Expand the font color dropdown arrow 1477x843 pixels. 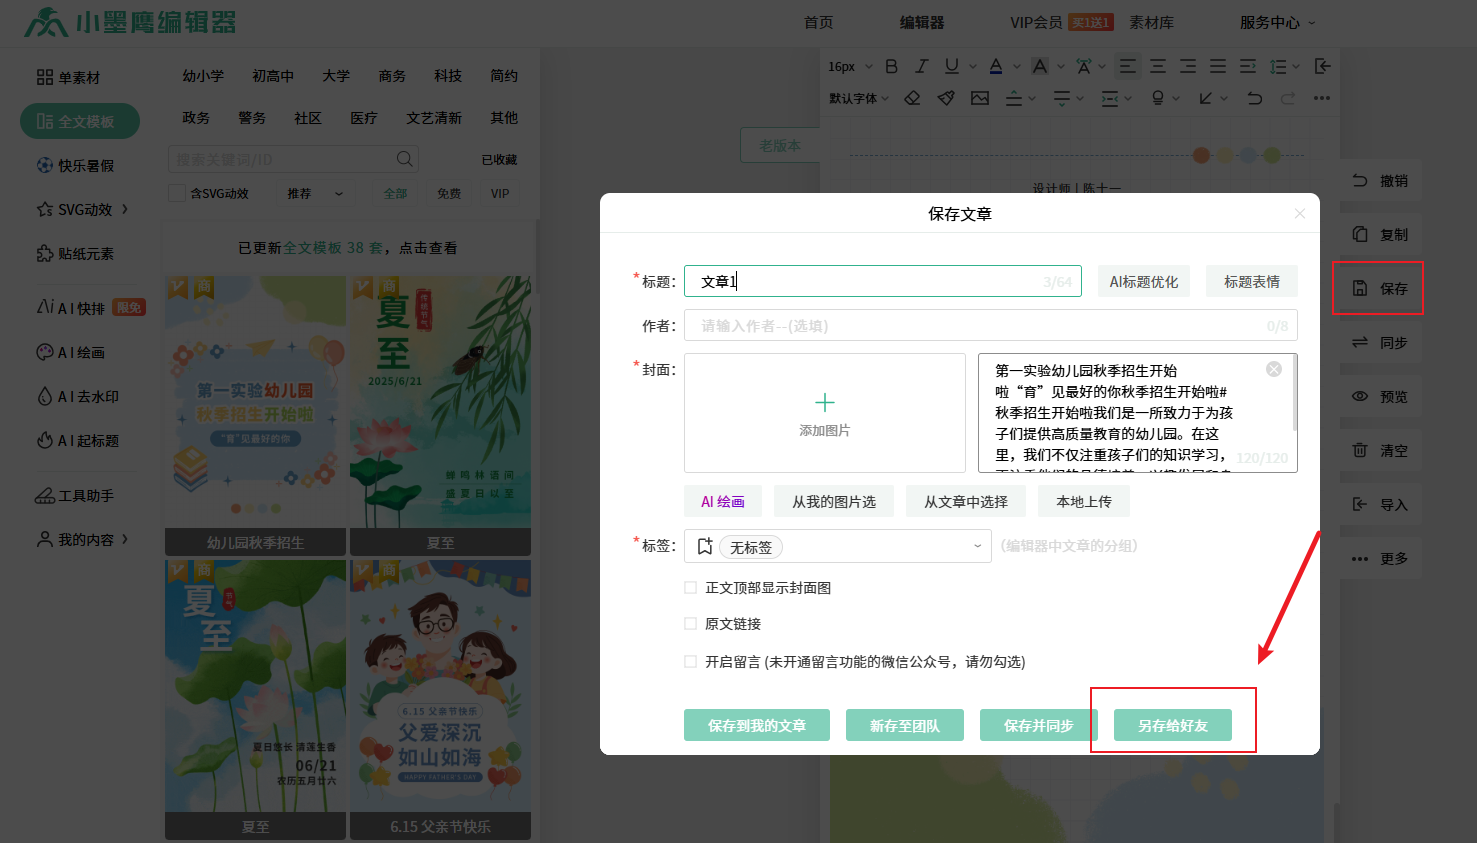pyautogui.click(x=1017, y=67)
